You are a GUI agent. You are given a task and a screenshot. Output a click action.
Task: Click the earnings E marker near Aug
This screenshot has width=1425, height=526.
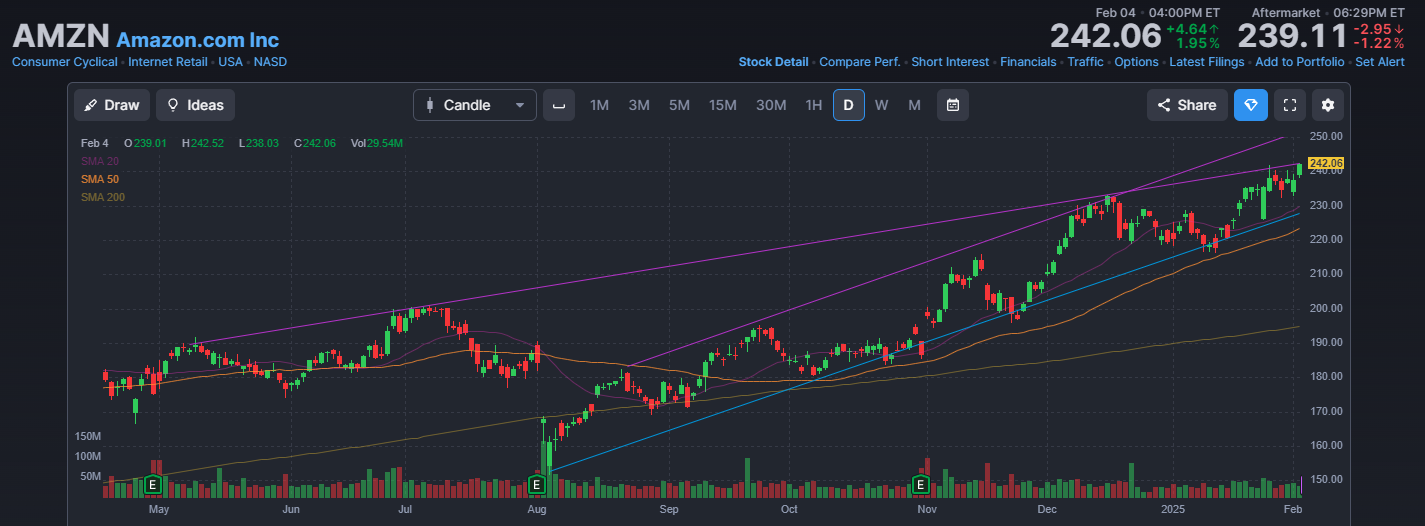[x=536, y=485]
